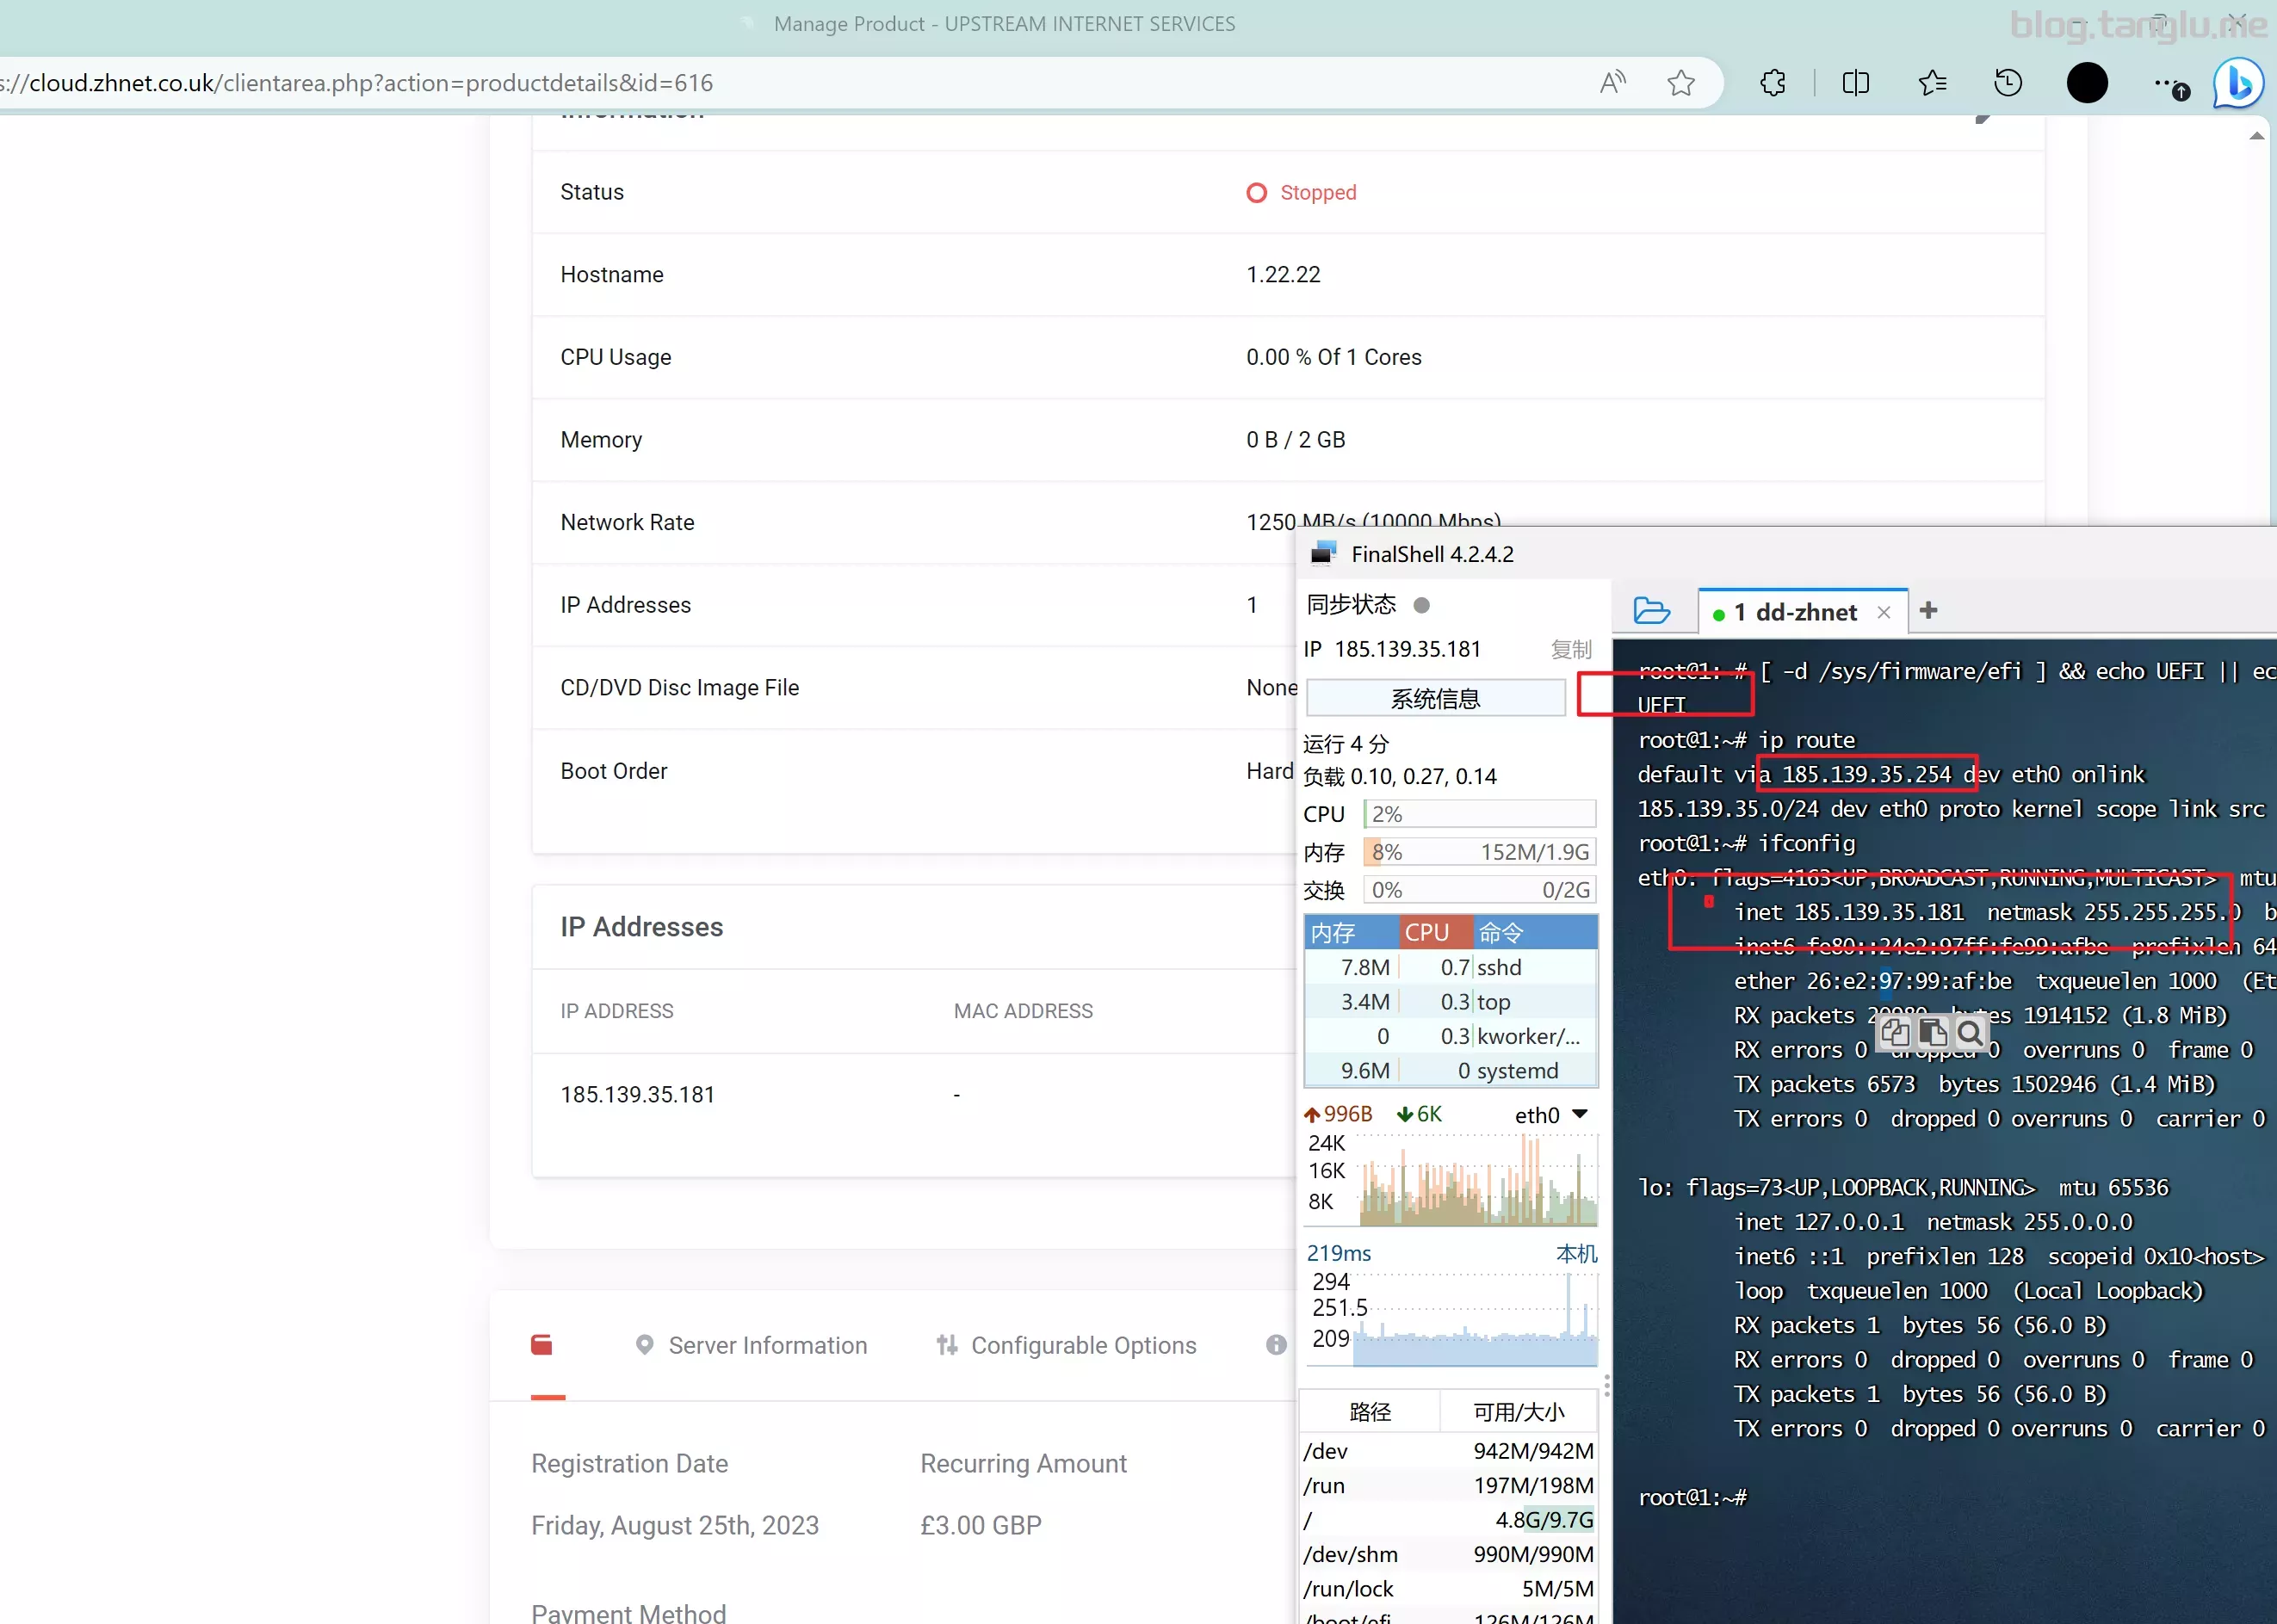Click the 负载 load average text

coord(1399,776)
